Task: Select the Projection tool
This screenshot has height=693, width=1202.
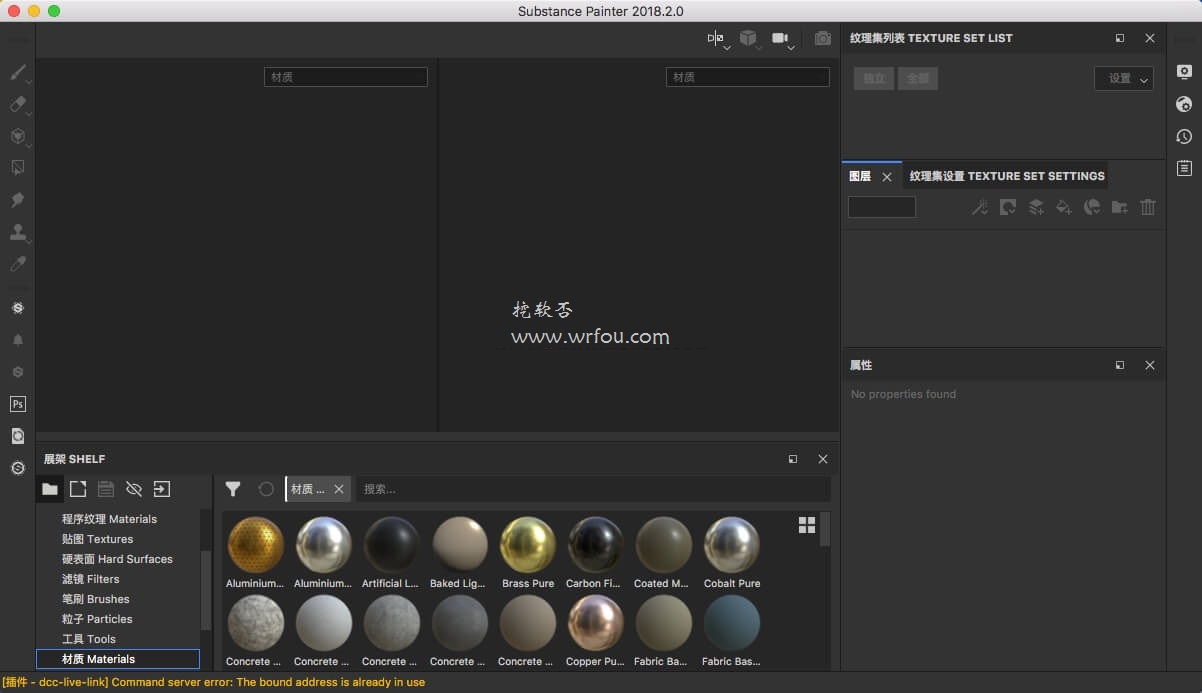Action: point(18,136)
